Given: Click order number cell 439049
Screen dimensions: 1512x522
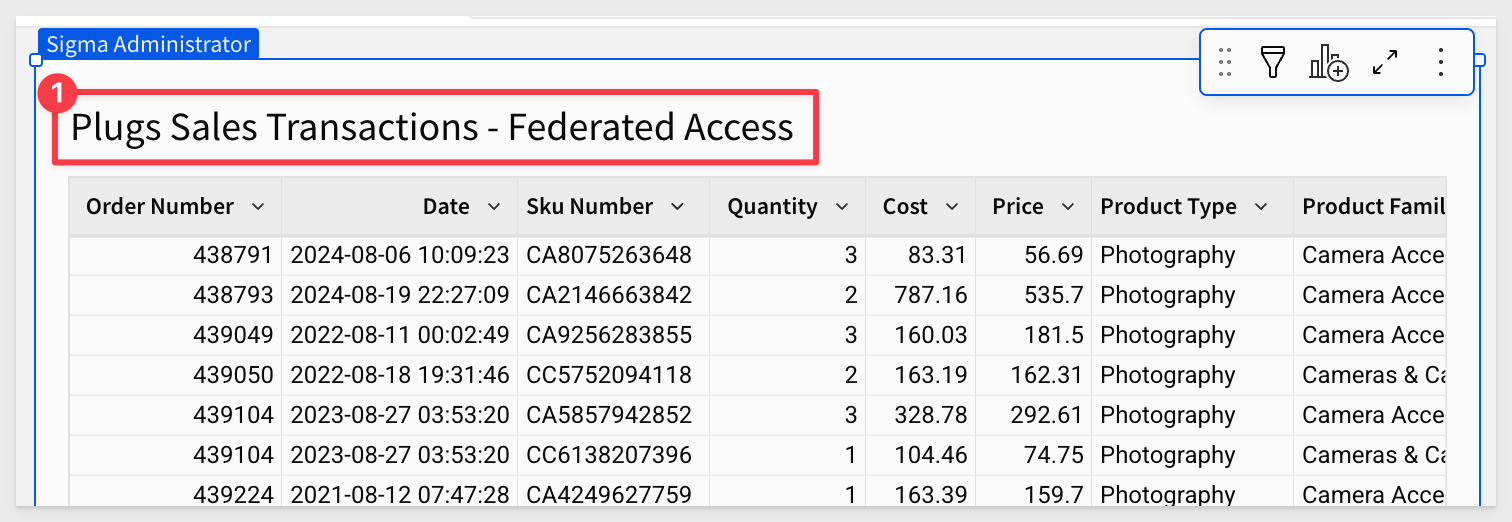Looking at the screenshot, I should click(175, 335).
